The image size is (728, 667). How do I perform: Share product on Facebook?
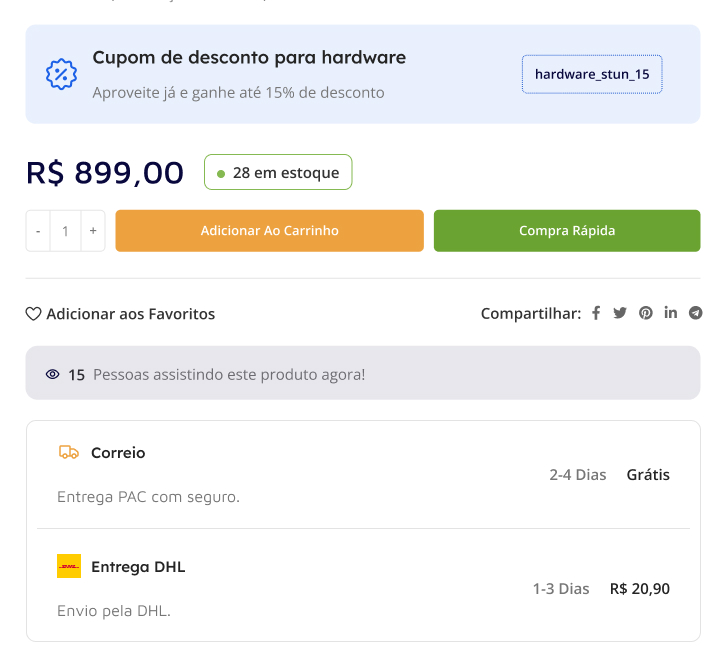(x=596, y=313)
